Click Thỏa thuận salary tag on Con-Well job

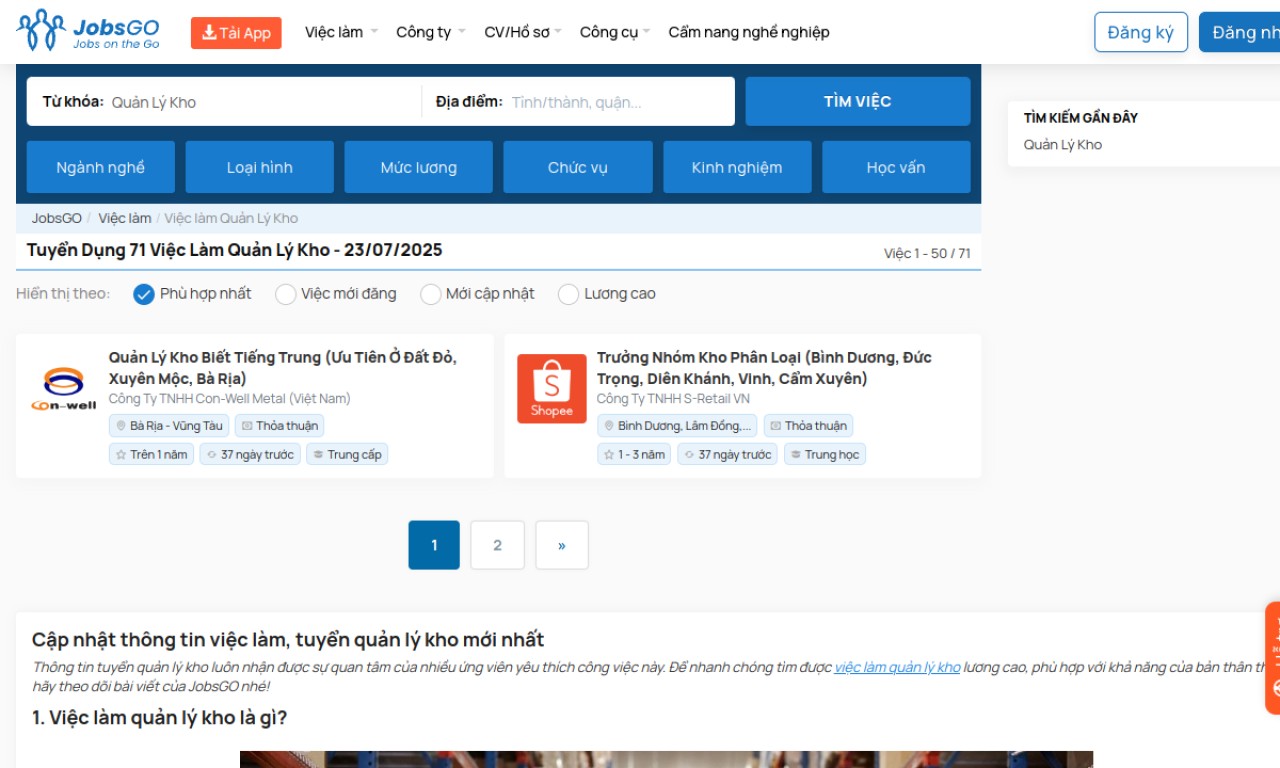(280, 426)
